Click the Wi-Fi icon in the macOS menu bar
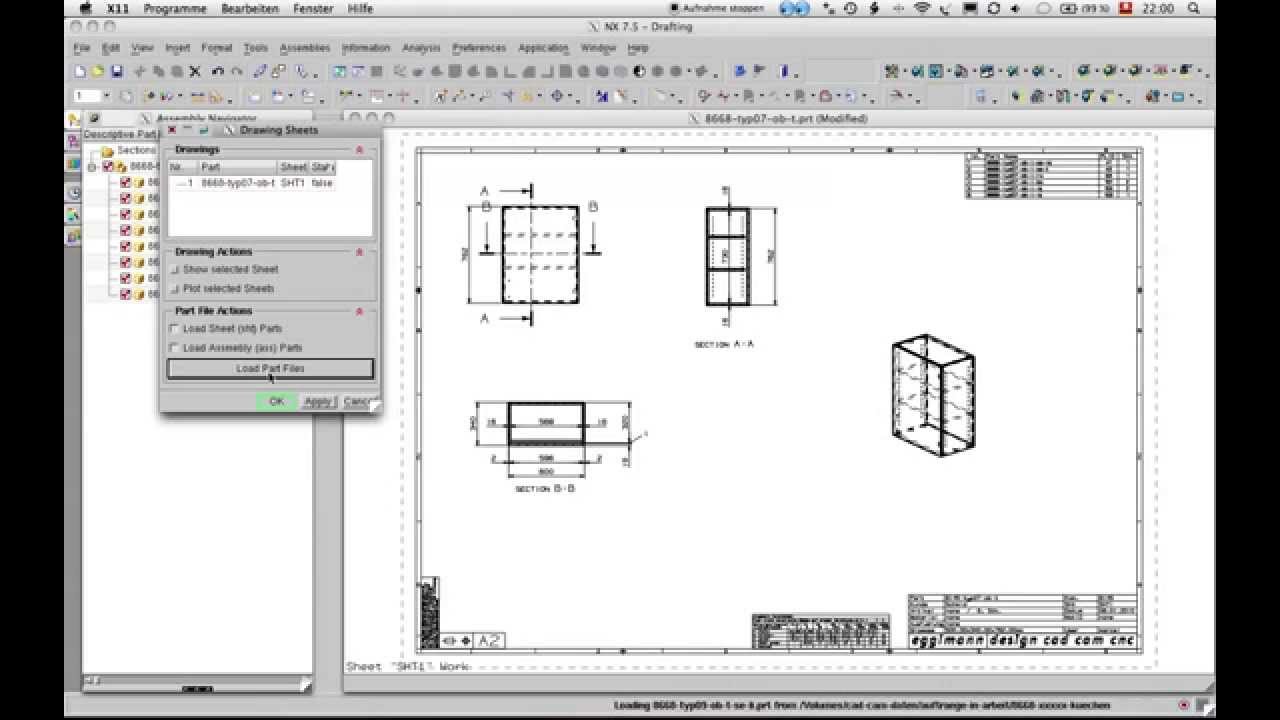1280x720 pixels. [x=921, y=8]
